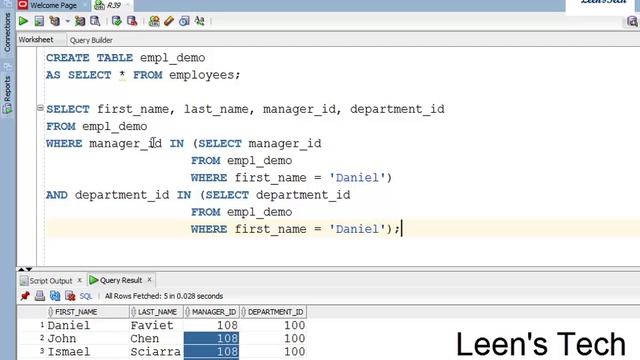Refresh the query result icon

click(55, 296)
